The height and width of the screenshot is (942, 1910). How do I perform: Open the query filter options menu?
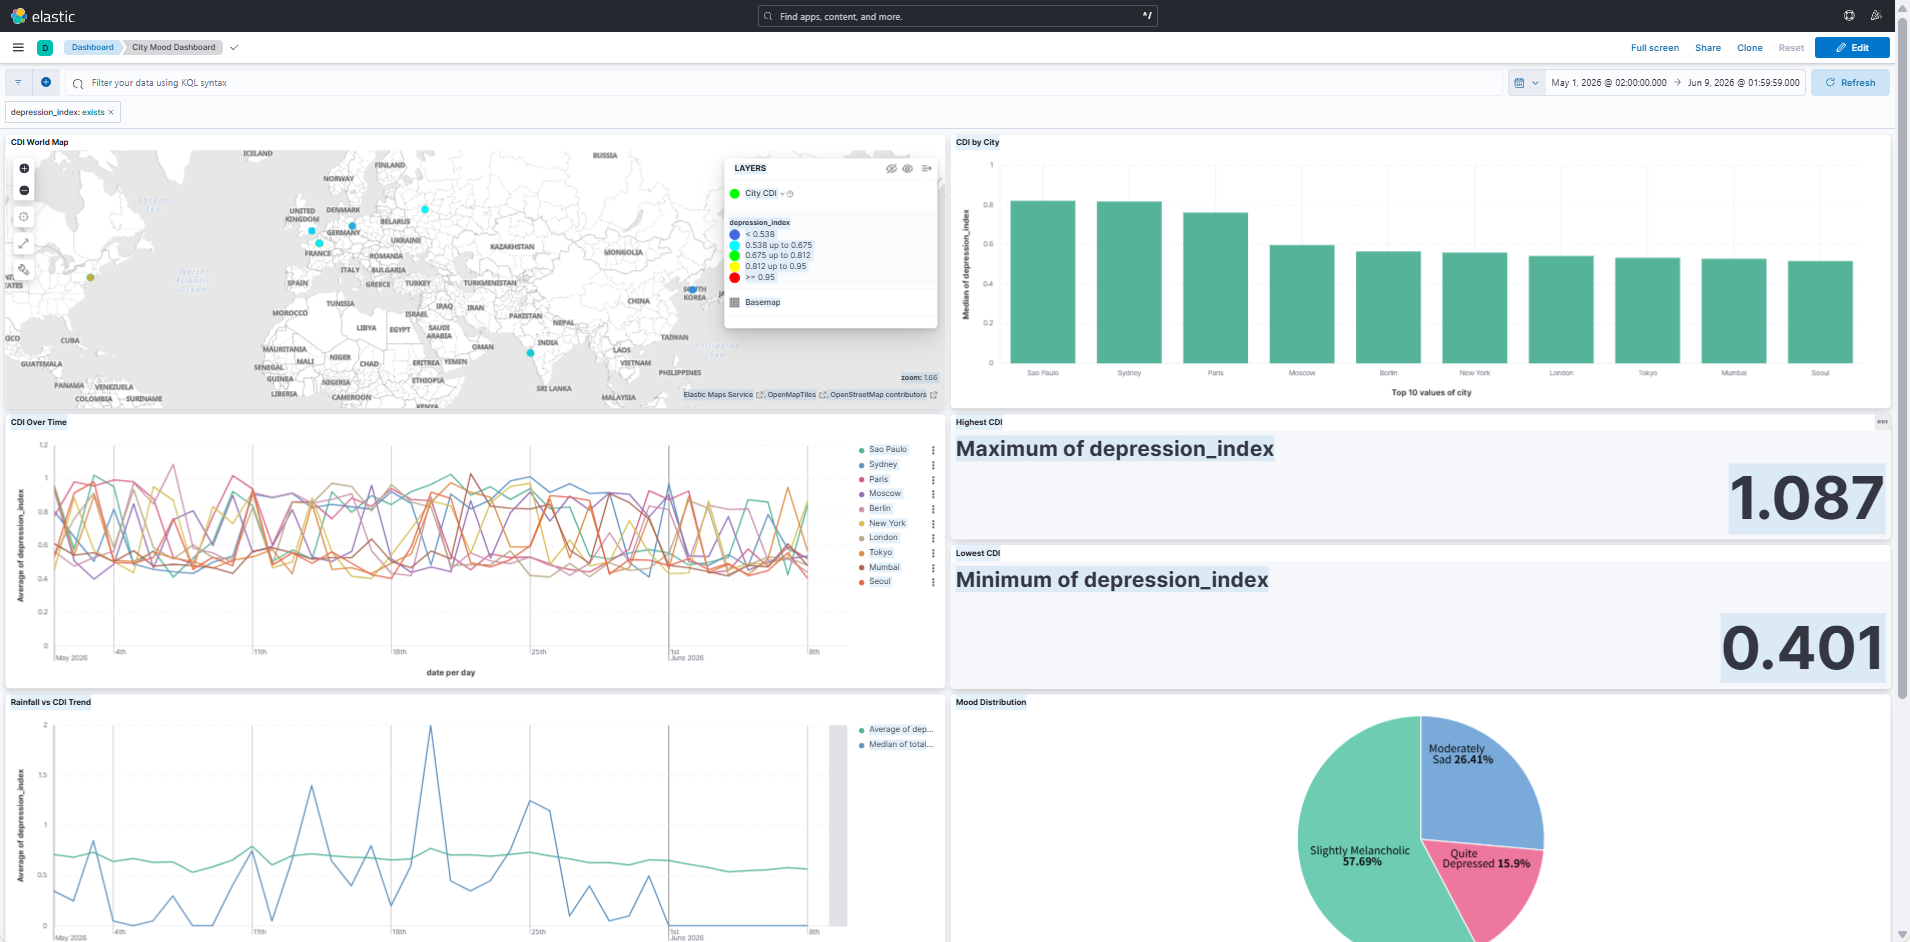18,82
